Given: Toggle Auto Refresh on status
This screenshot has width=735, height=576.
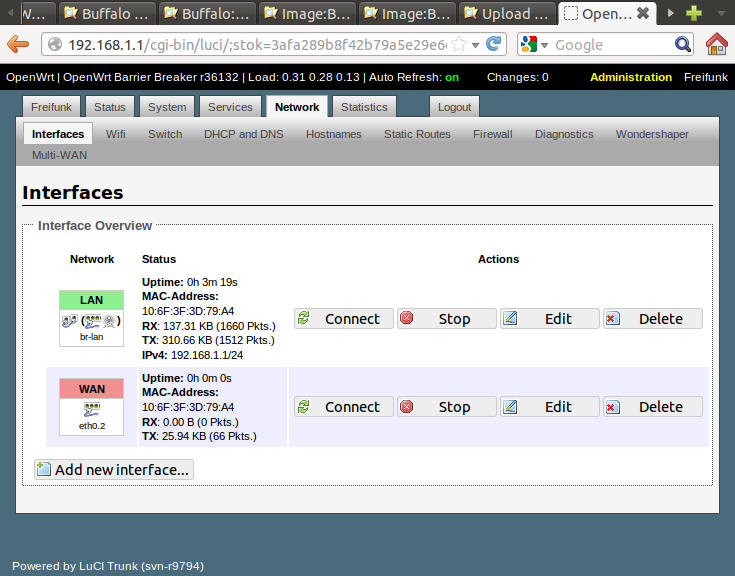Looking at the screenshot, I should pos(452,77).
